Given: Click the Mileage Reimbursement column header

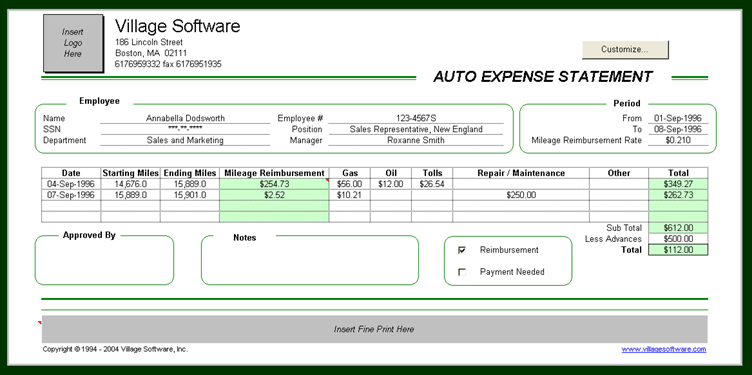Looking at the screenshot, I should pyautogui.click(x=274, y=173).
